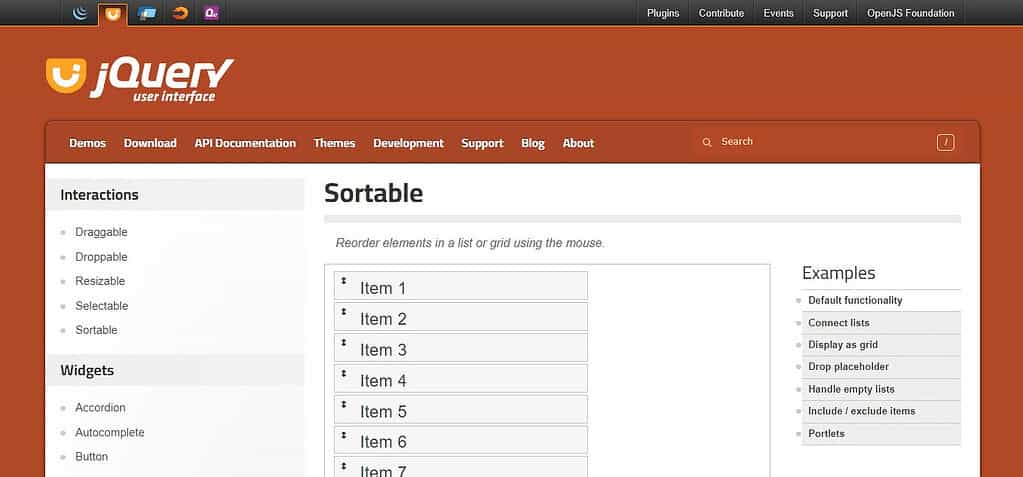
Task: Click the sort handle on Item 6
Action: click(344, 435)
